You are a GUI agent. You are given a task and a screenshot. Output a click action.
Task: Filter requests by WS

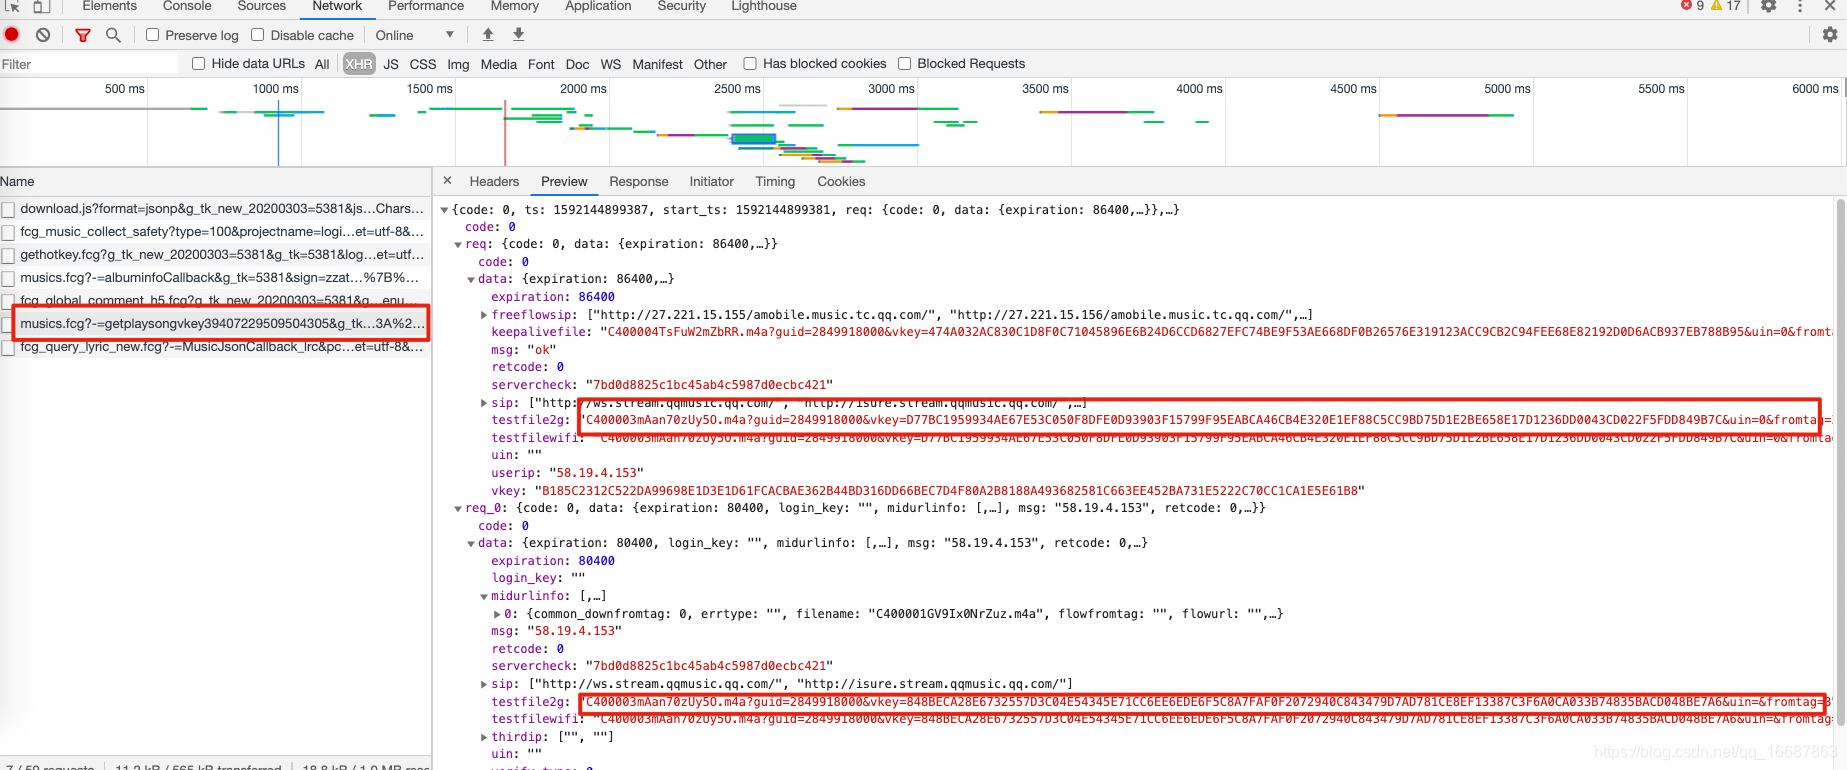[x=611, y=64]
